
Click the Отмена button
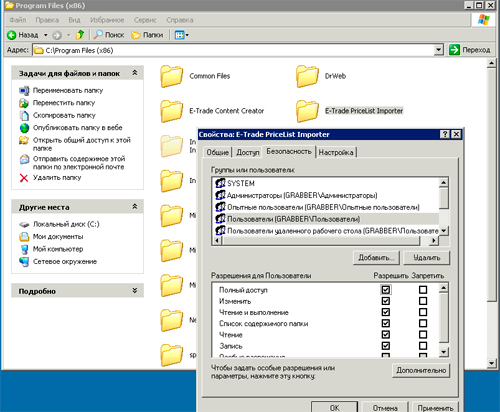coord(385,407)
